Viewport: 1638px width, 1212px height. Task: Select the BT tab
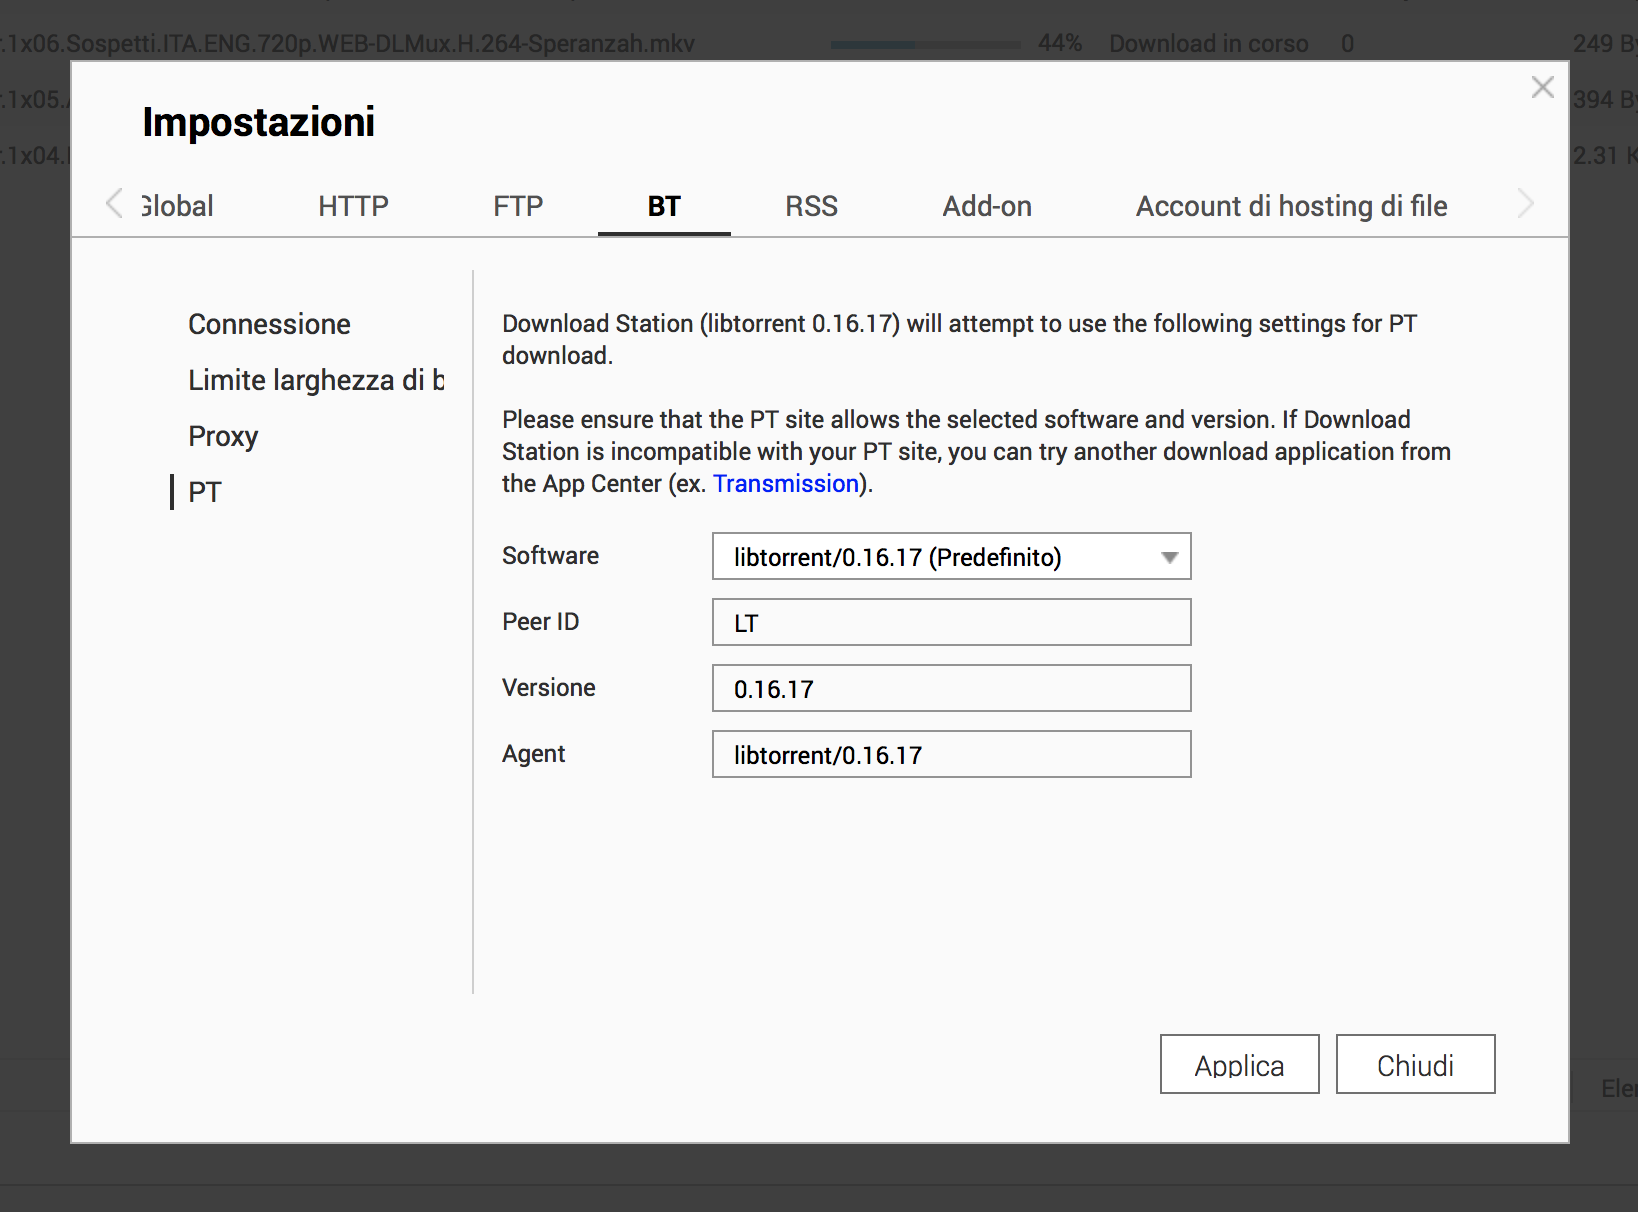click(664, 206)
